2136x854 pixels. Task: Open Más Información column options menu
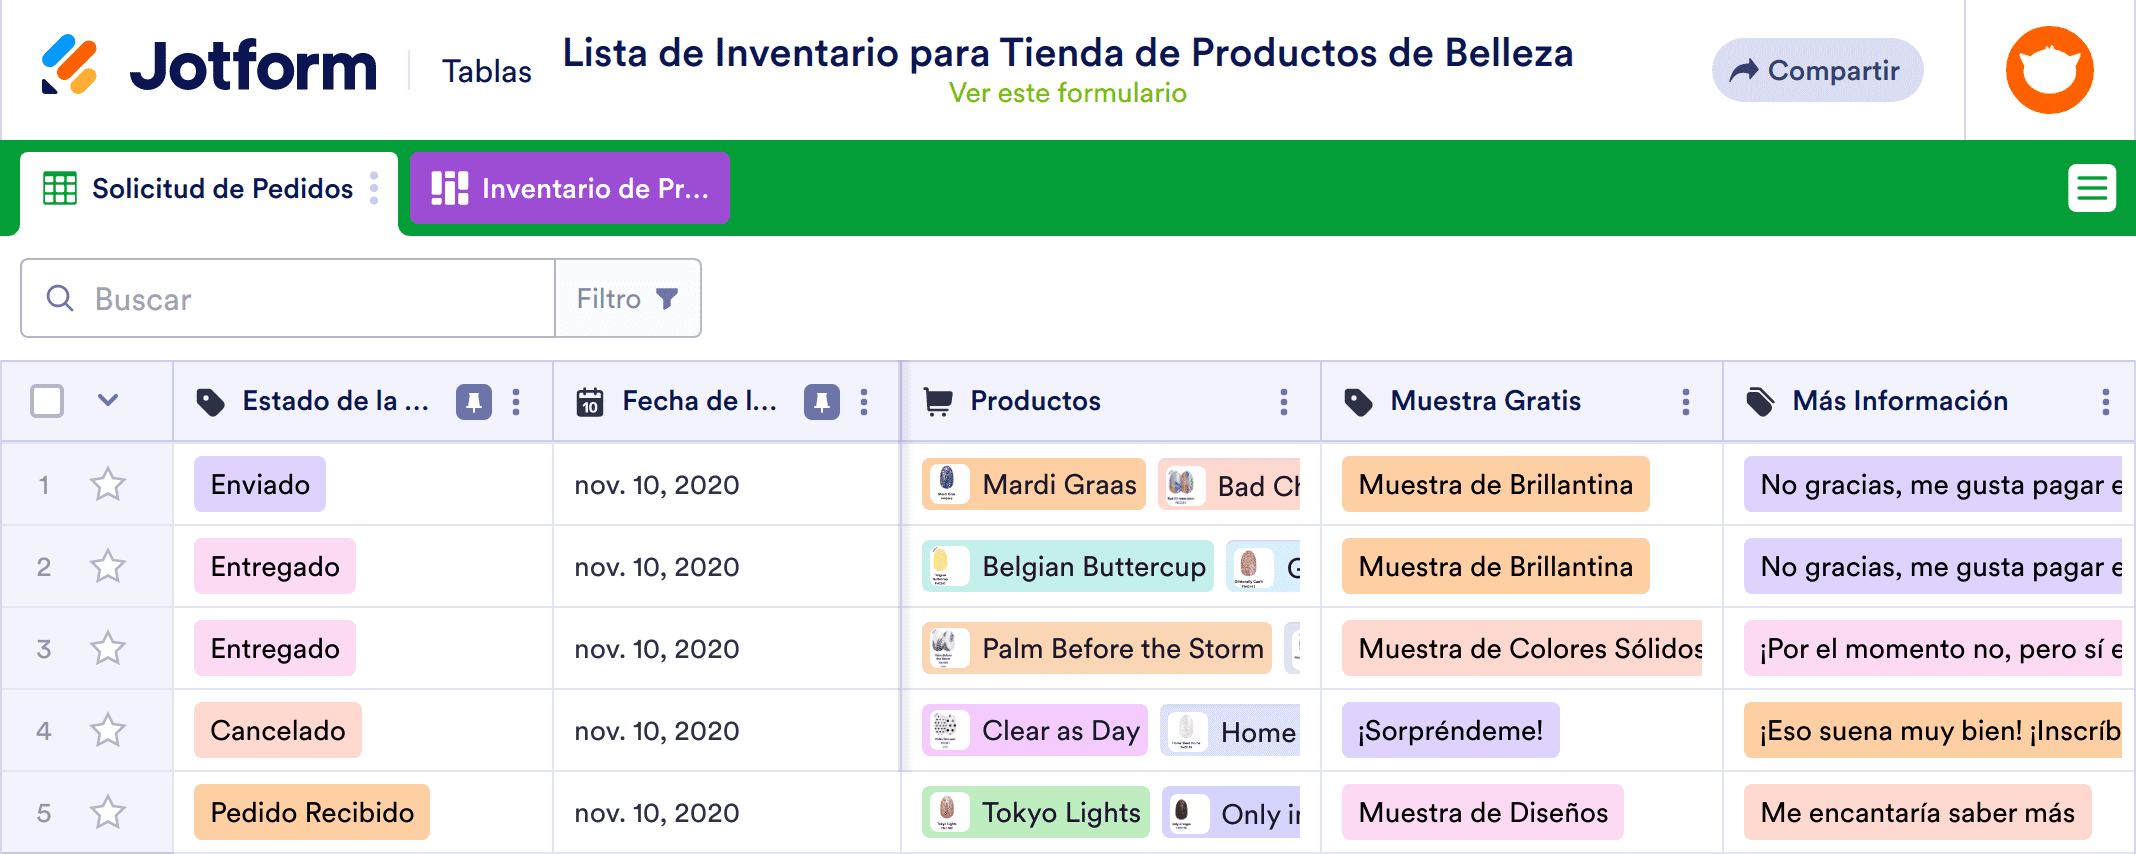2105,402
